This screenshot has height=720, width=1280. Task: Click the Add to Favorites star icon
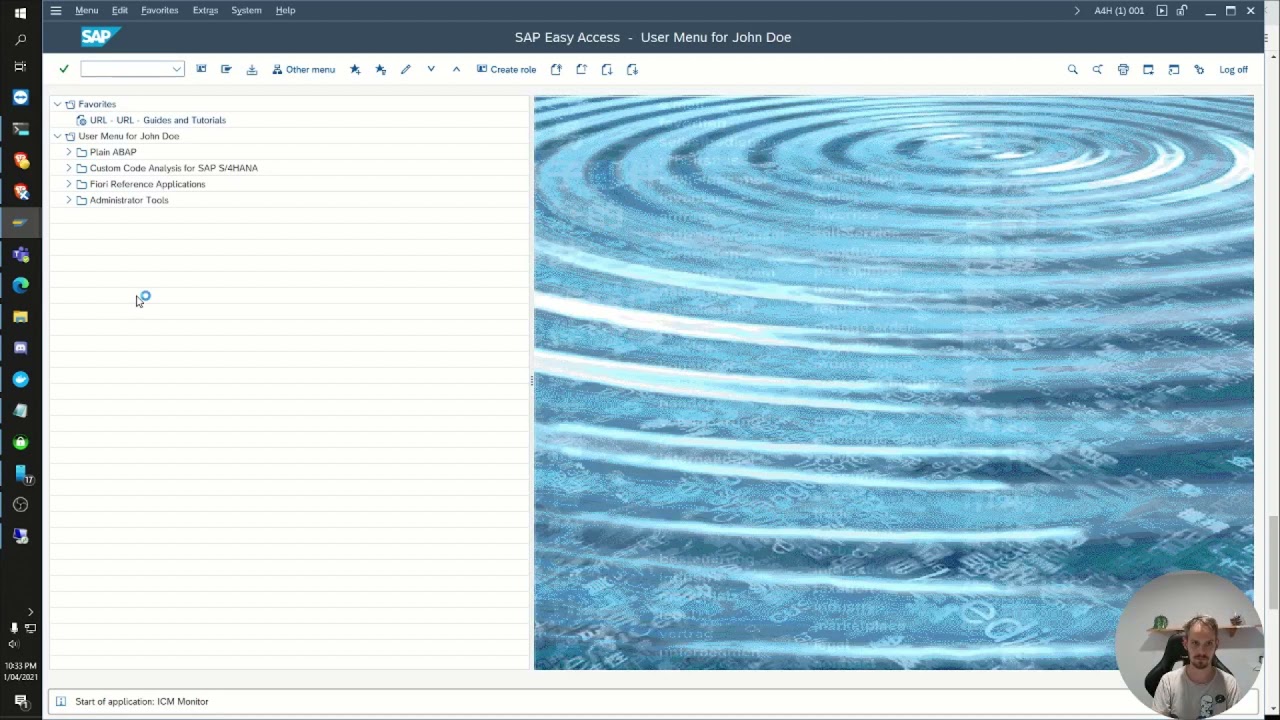pyautogui.click(x=355, y=69)
